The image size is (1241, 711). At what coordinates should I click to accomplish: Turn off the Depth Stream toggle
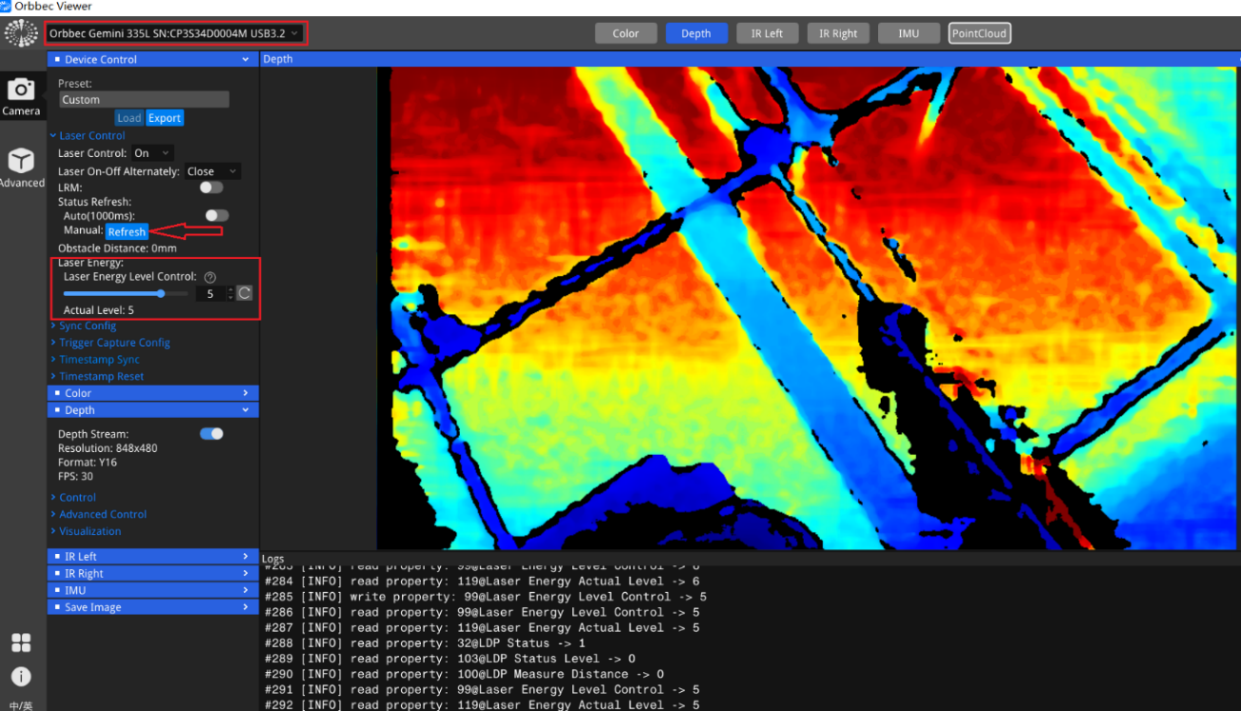tap(212, 434)
